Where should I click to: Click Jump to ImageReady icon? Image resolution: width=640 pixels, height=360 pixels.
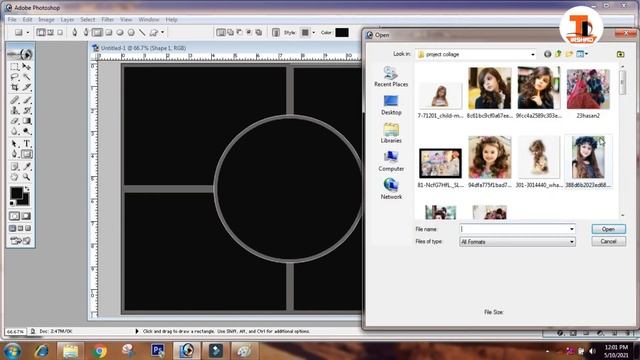20,241
